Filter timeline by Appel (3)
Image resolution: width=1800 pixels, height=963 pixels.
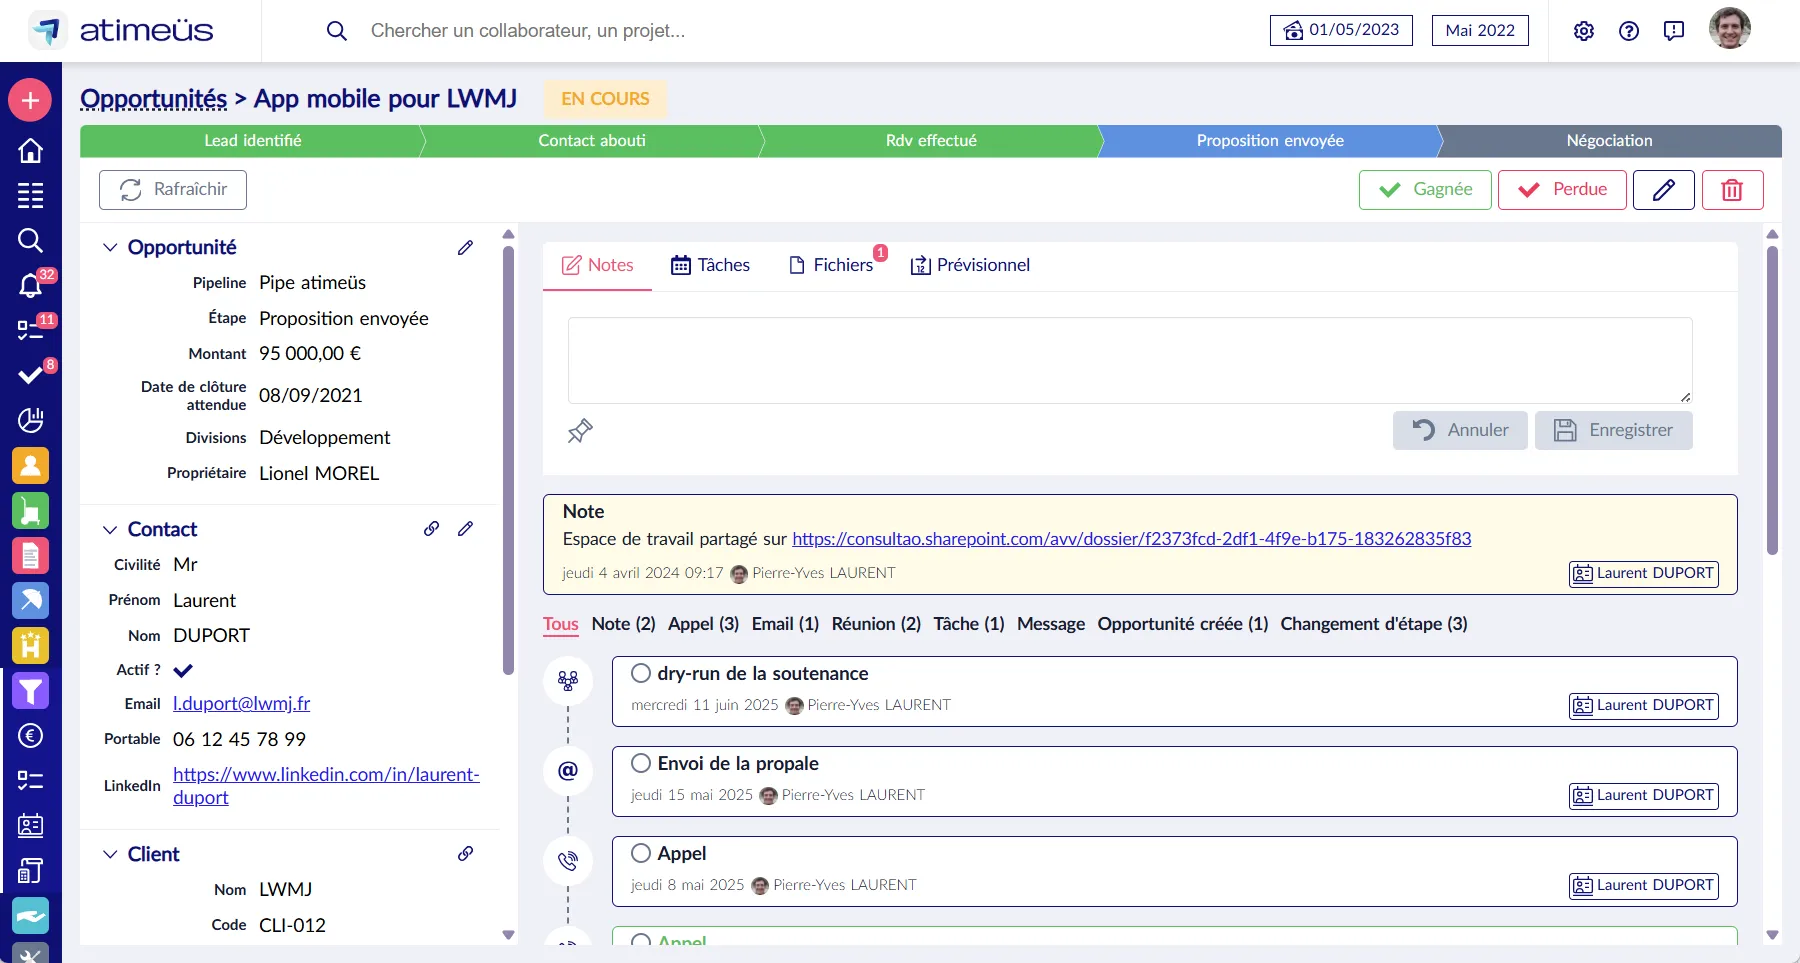[x=703, y=624]
